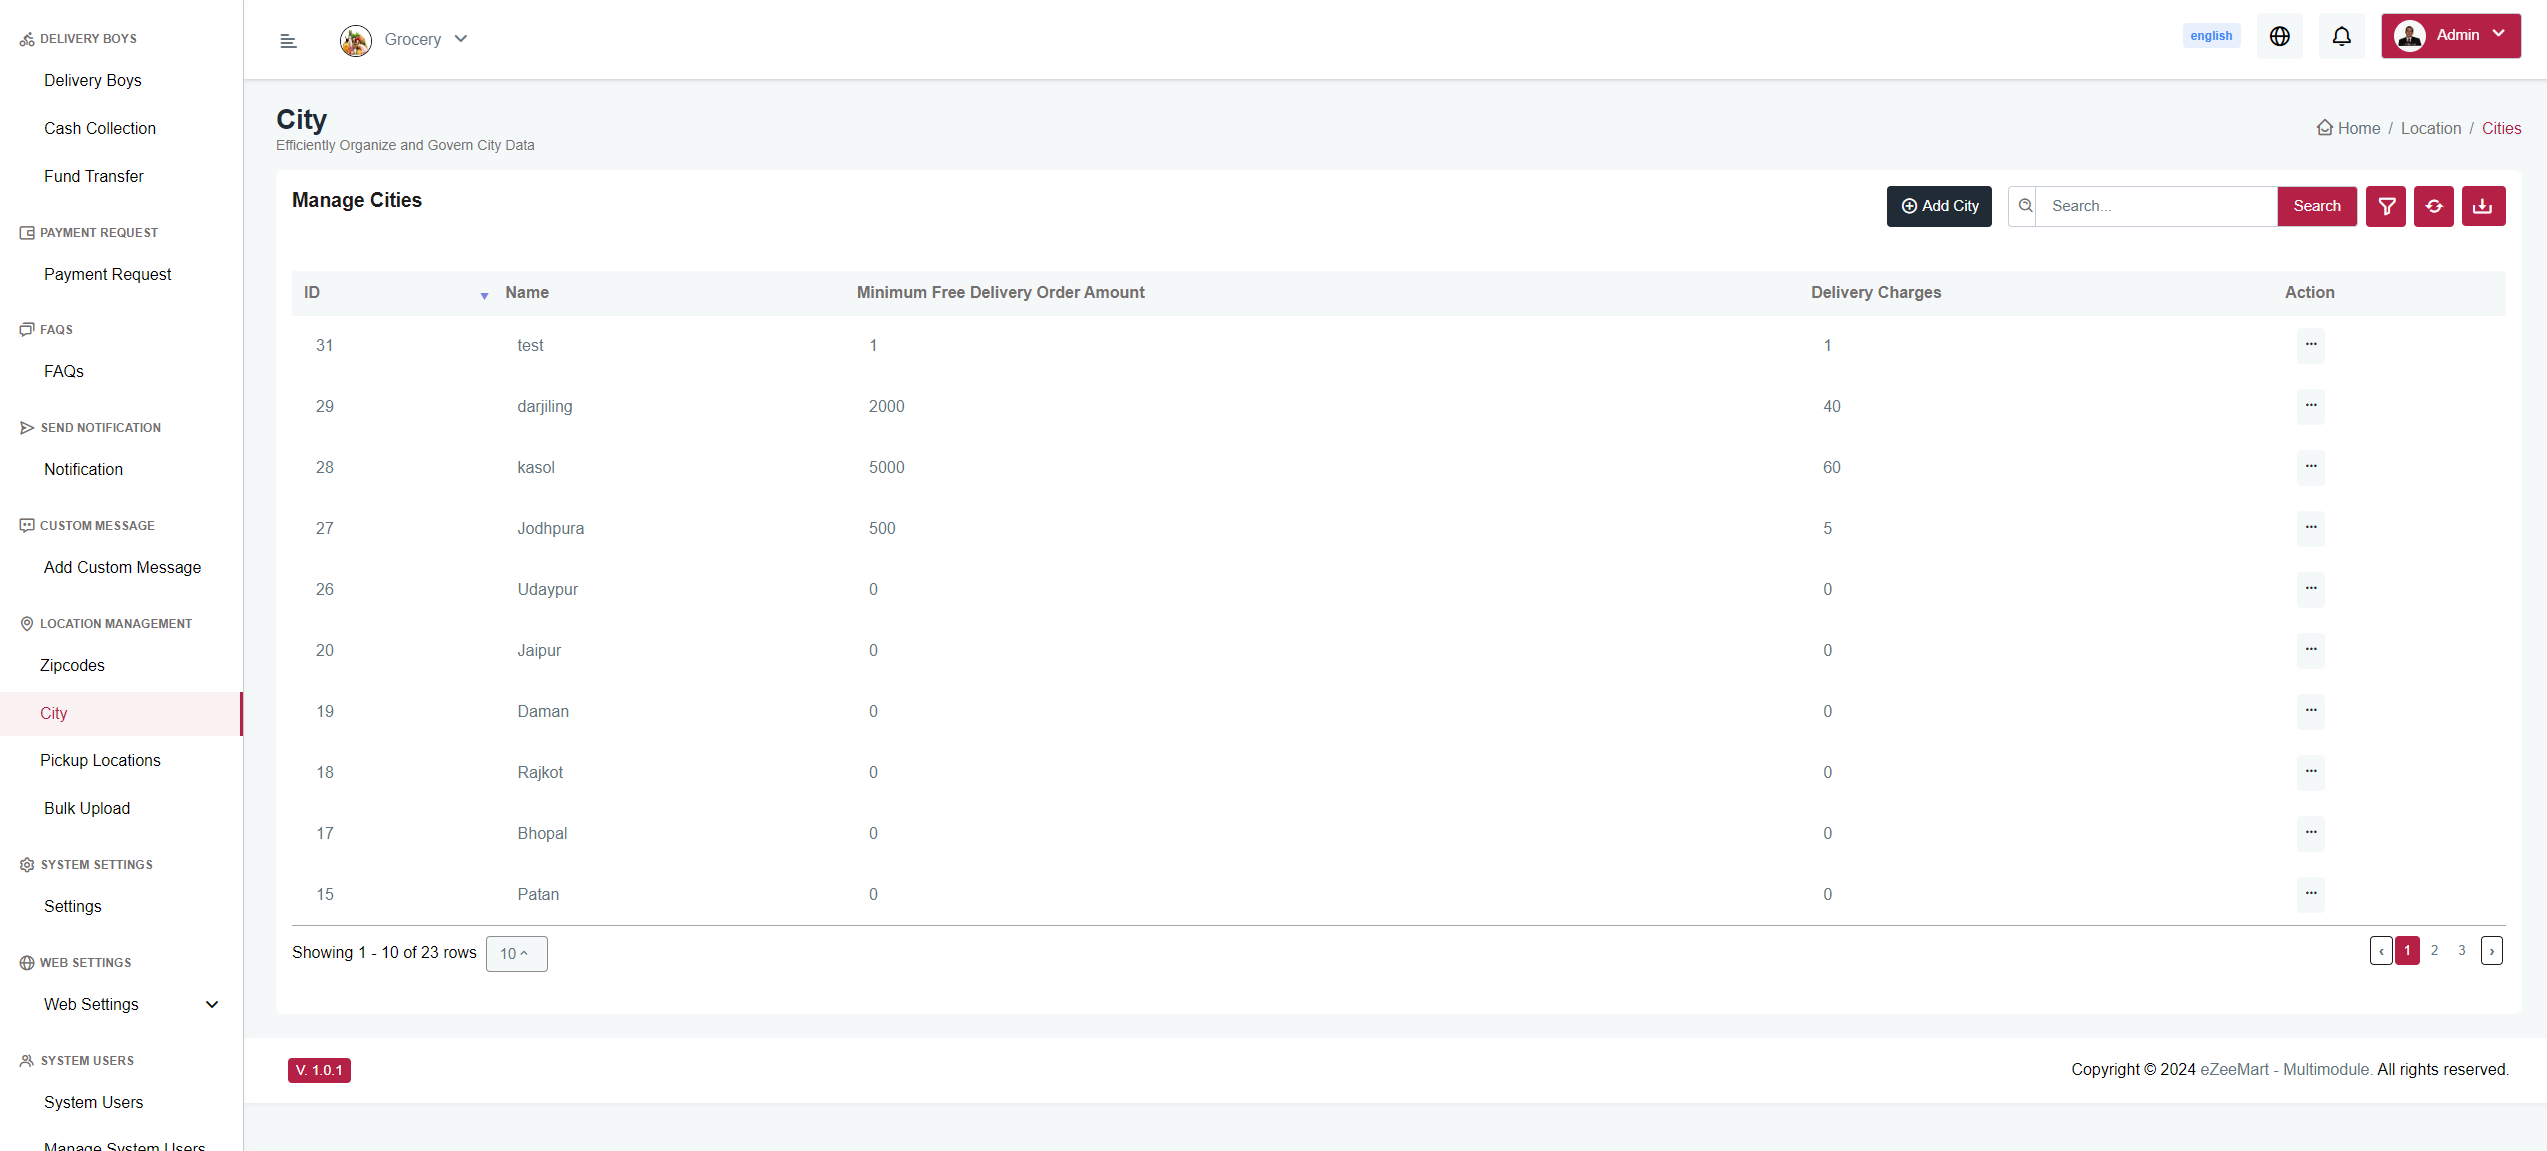Viewport: 2547px width, 1151px height.
Task: Click the globe language icon
Action: coord(2279,36)
